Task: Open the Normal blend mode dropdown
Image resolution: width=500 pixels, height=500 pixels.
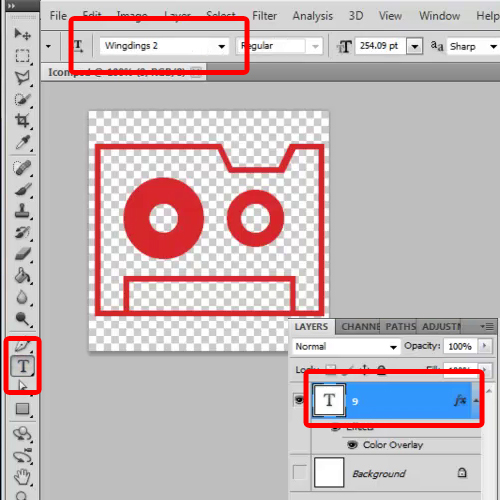Action: [x=346, y=347]
